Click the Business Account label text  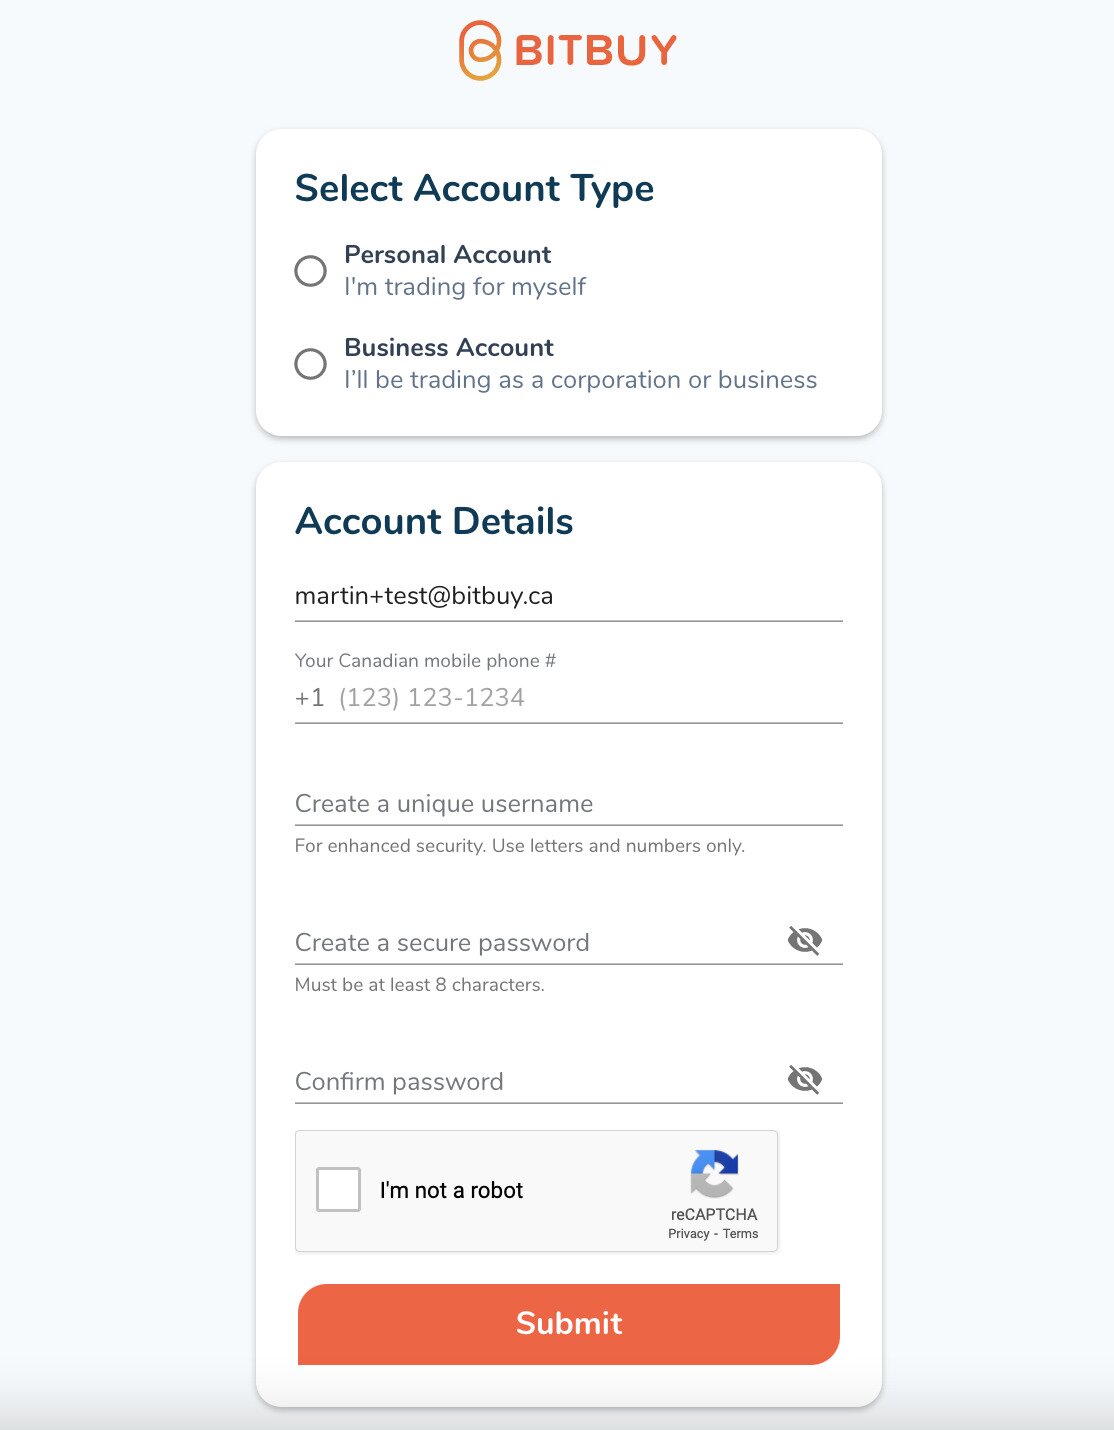[449, 348]
